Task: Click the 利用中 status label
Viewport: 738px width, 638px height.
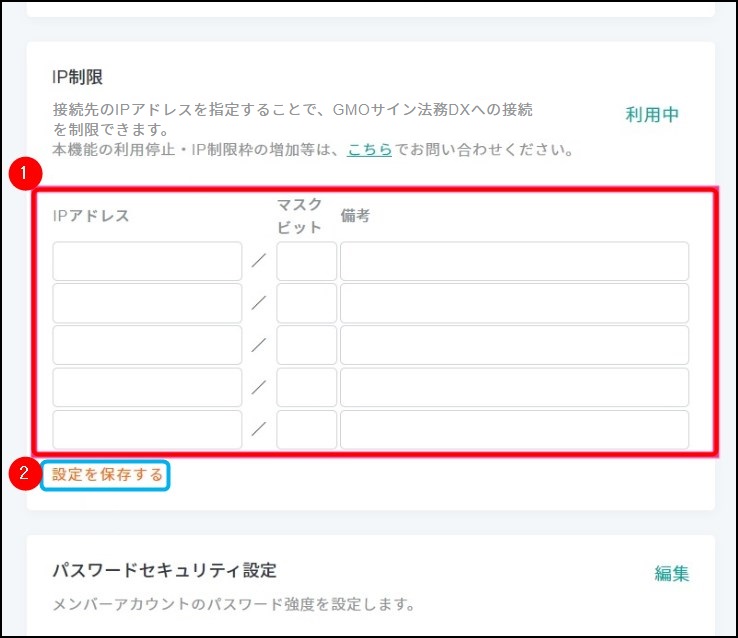Action: click(x=652, y=114)
